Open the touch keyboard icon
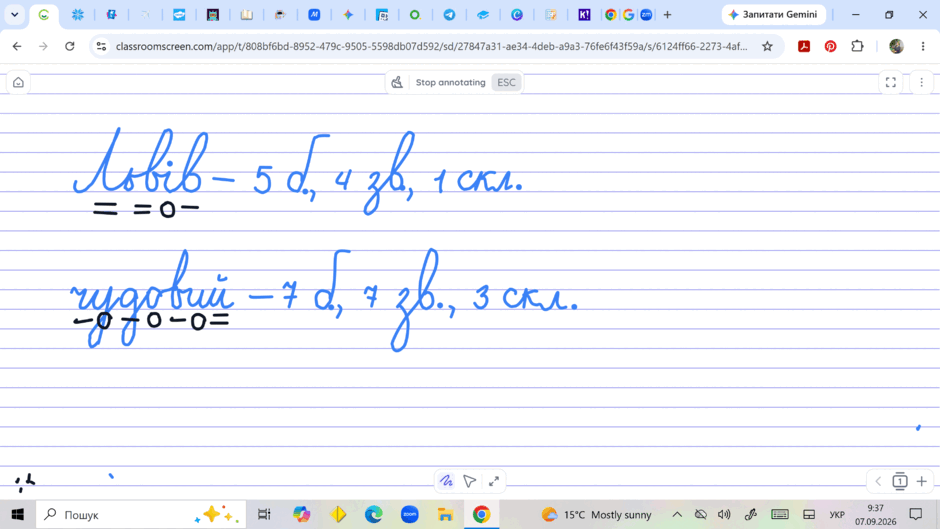Screen dimensions: 940x529 780,515
